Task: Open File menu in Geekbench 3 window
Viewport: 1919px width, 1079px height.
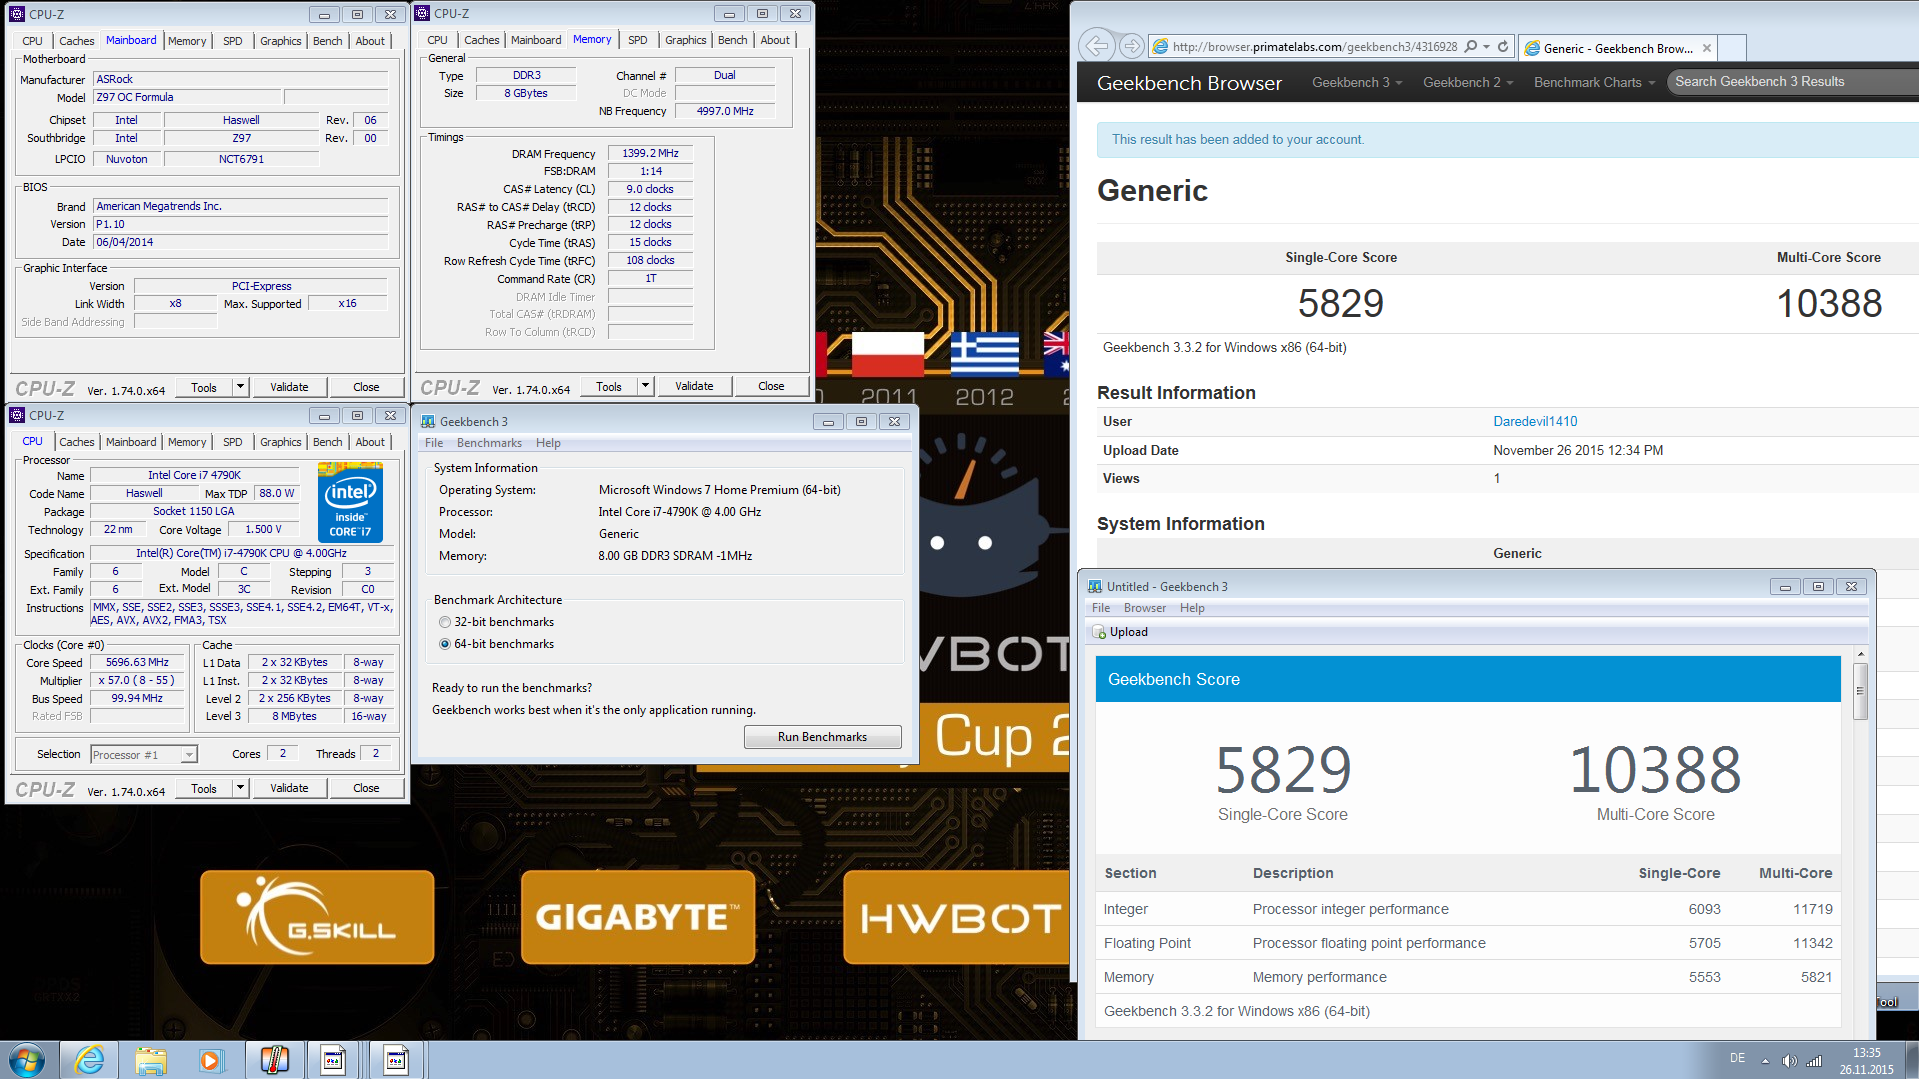Action: pyautogui.click(x=434, y=443)
